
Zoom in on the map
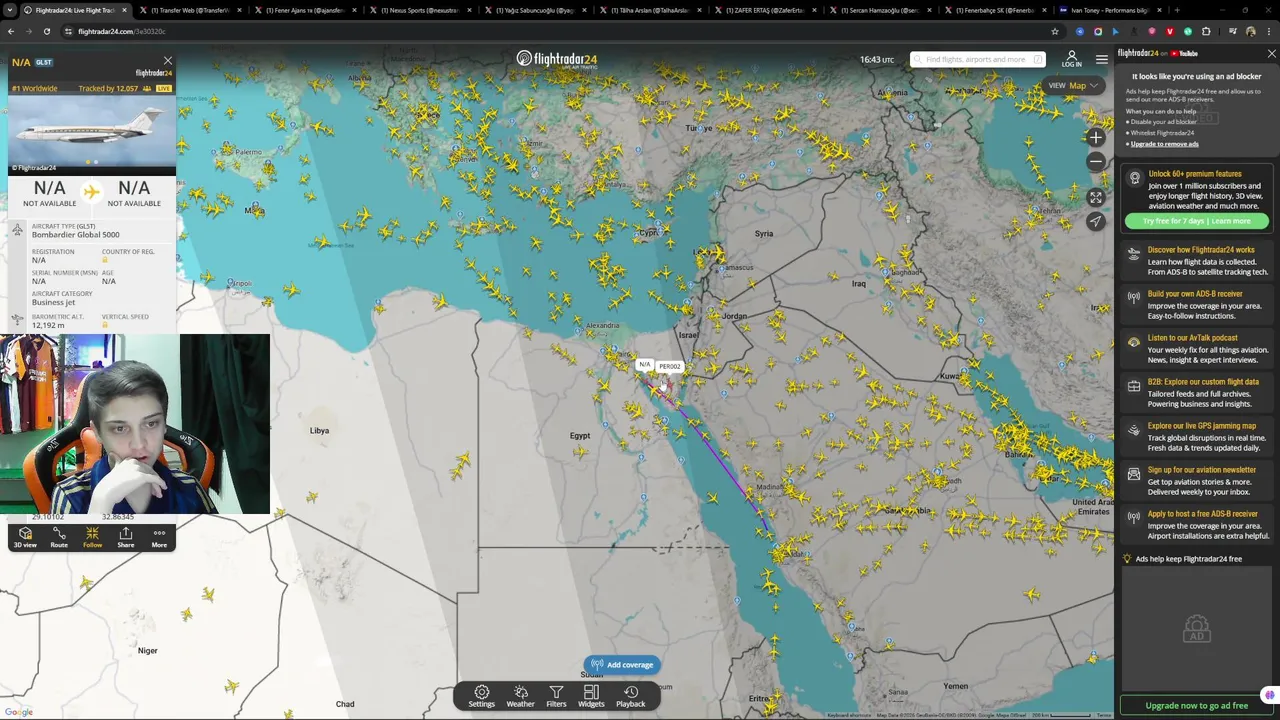[1096, 137]
